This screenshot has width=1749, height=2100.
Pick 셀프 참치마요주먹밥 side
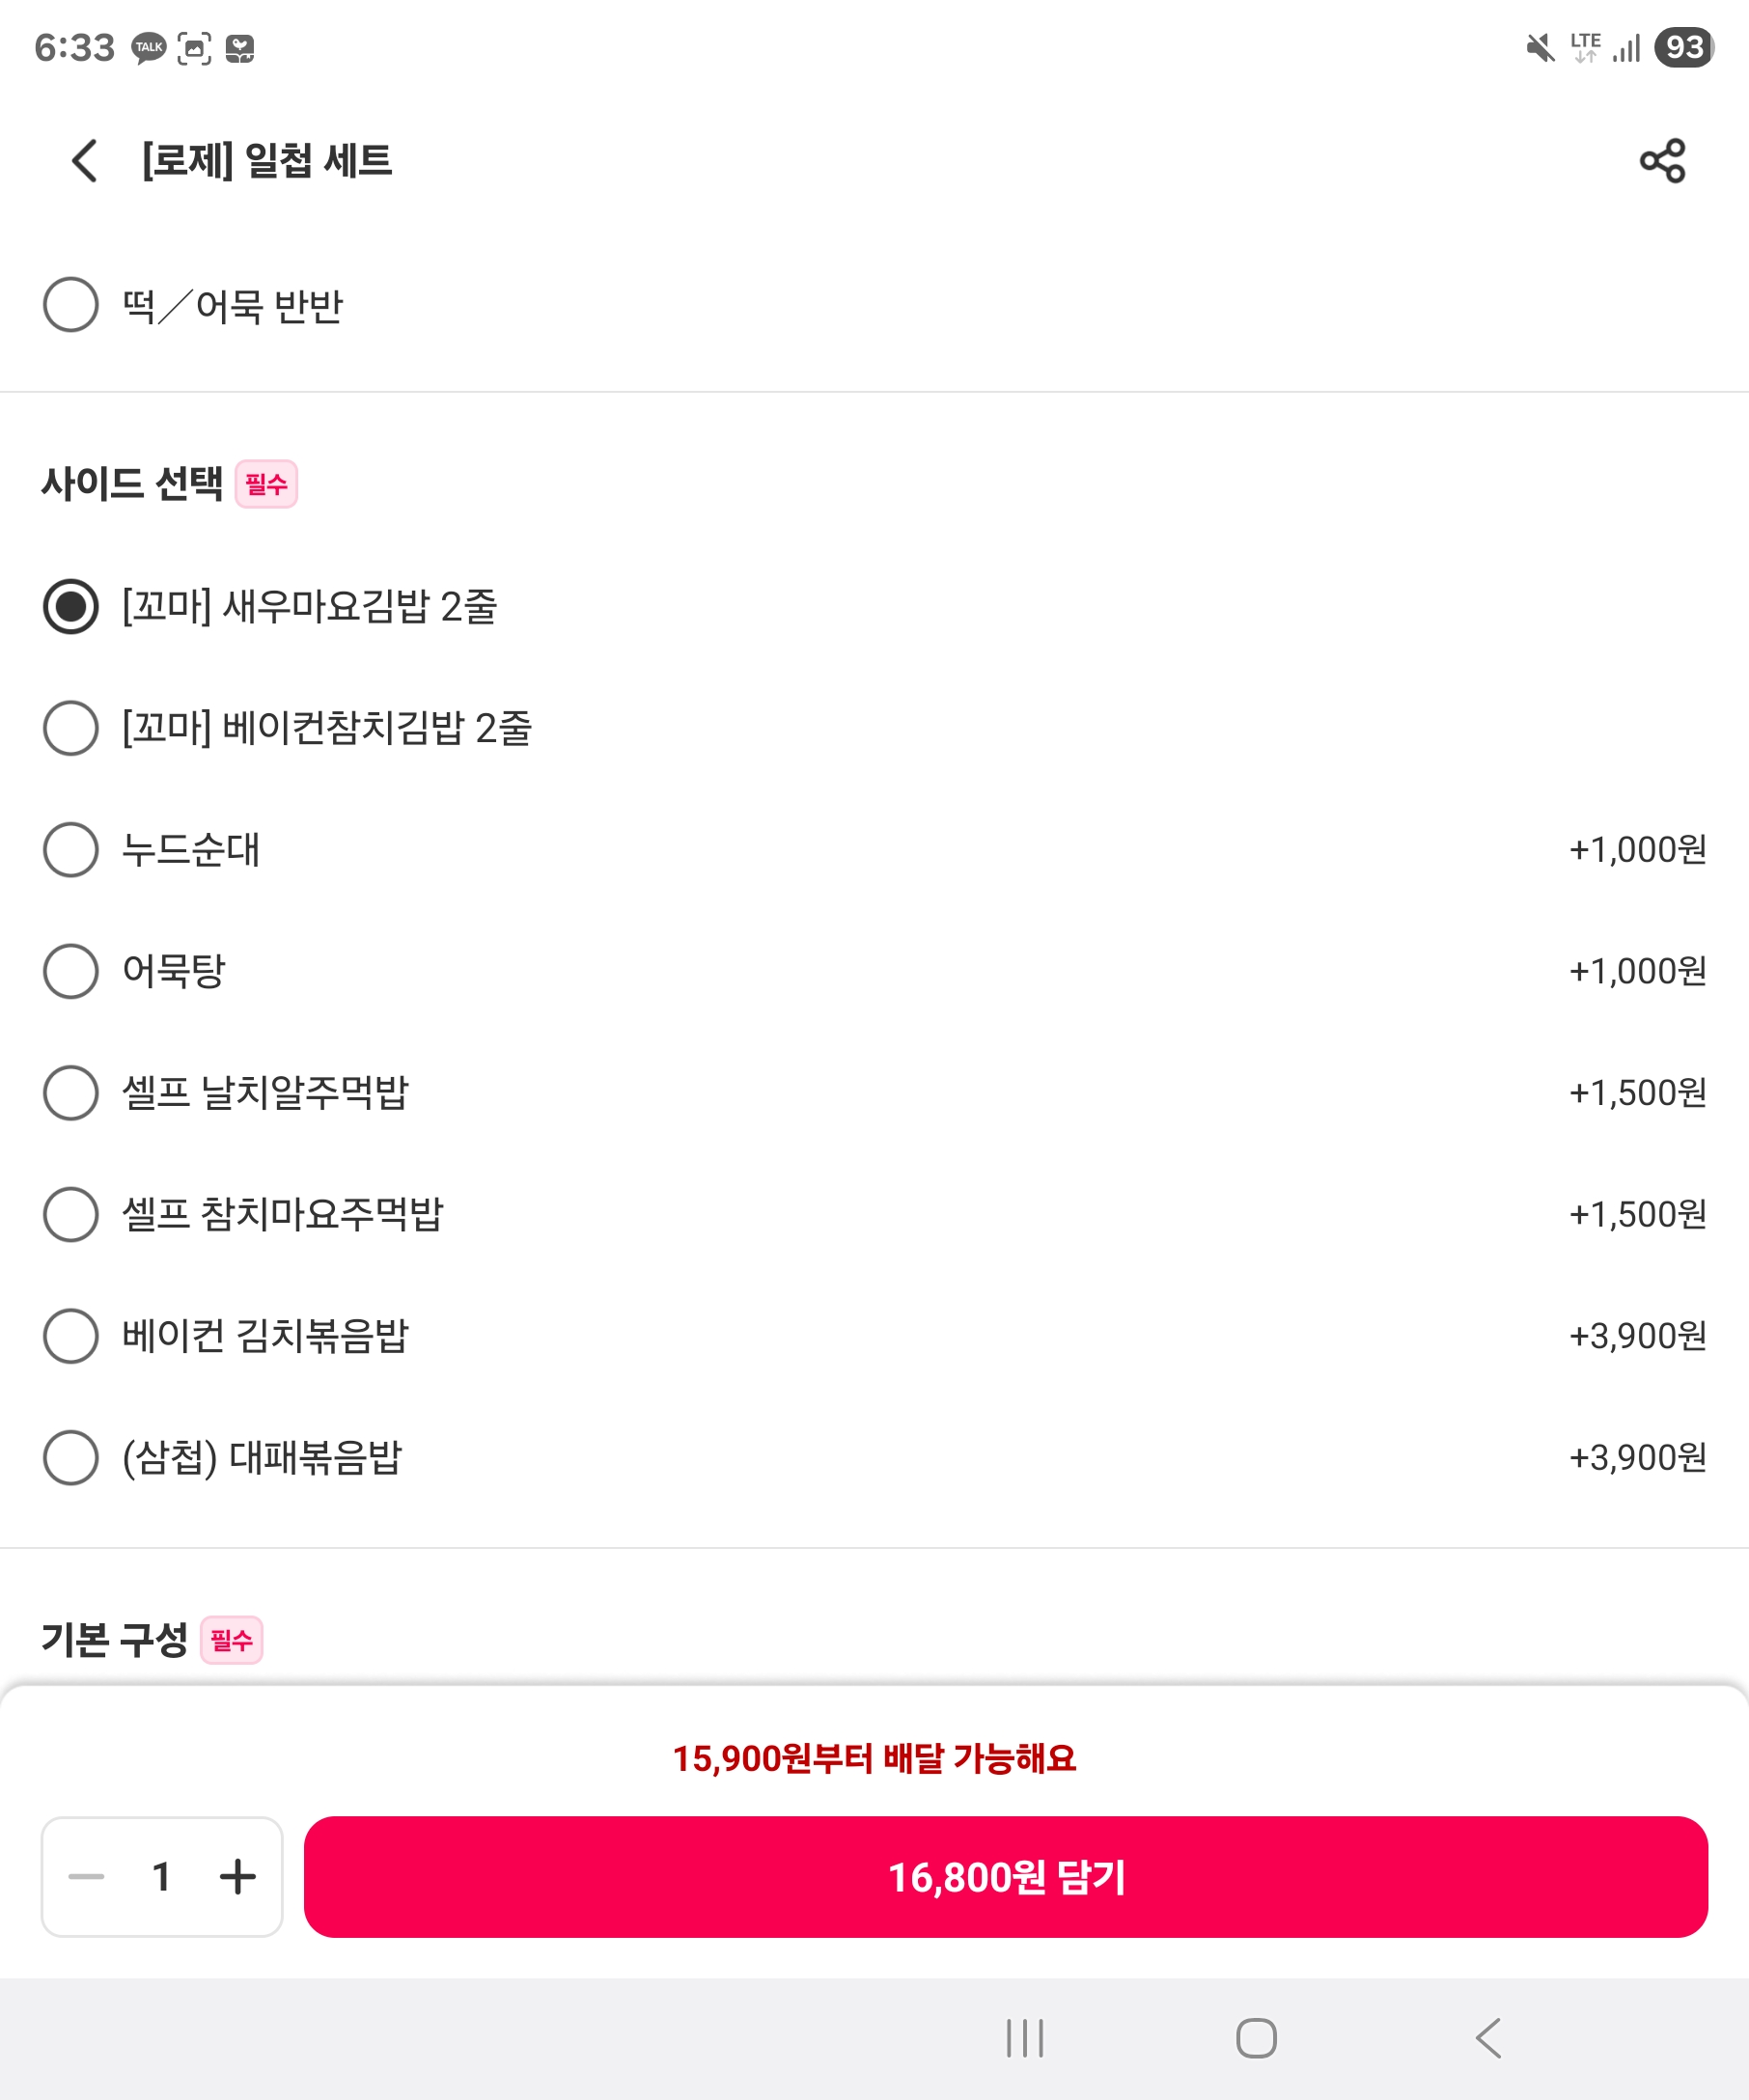click(71, 1214)
